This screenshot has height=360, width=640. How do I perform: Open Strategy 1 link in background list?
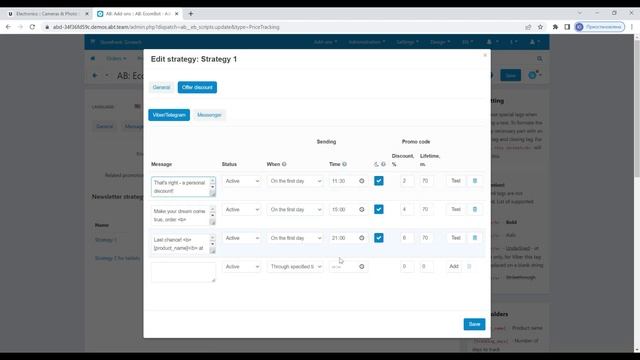point(106,240)
